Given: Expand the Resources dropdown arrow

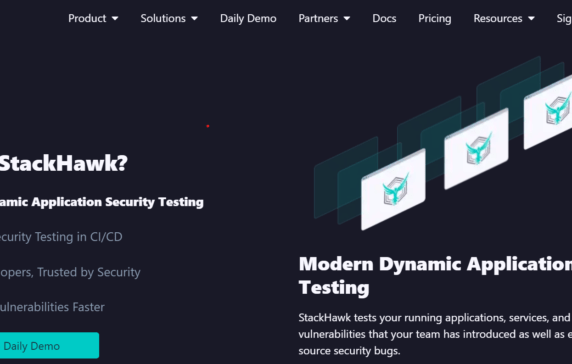Looking at the screenshot, I should coord(532,18).
